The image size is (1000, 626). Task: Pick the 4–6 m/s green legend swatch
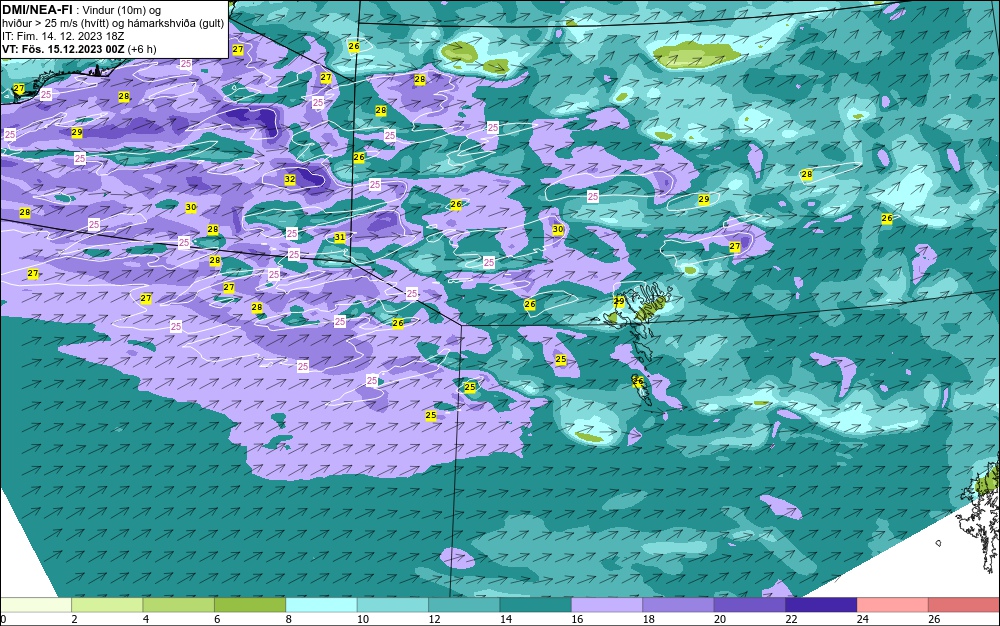point(179,605)
